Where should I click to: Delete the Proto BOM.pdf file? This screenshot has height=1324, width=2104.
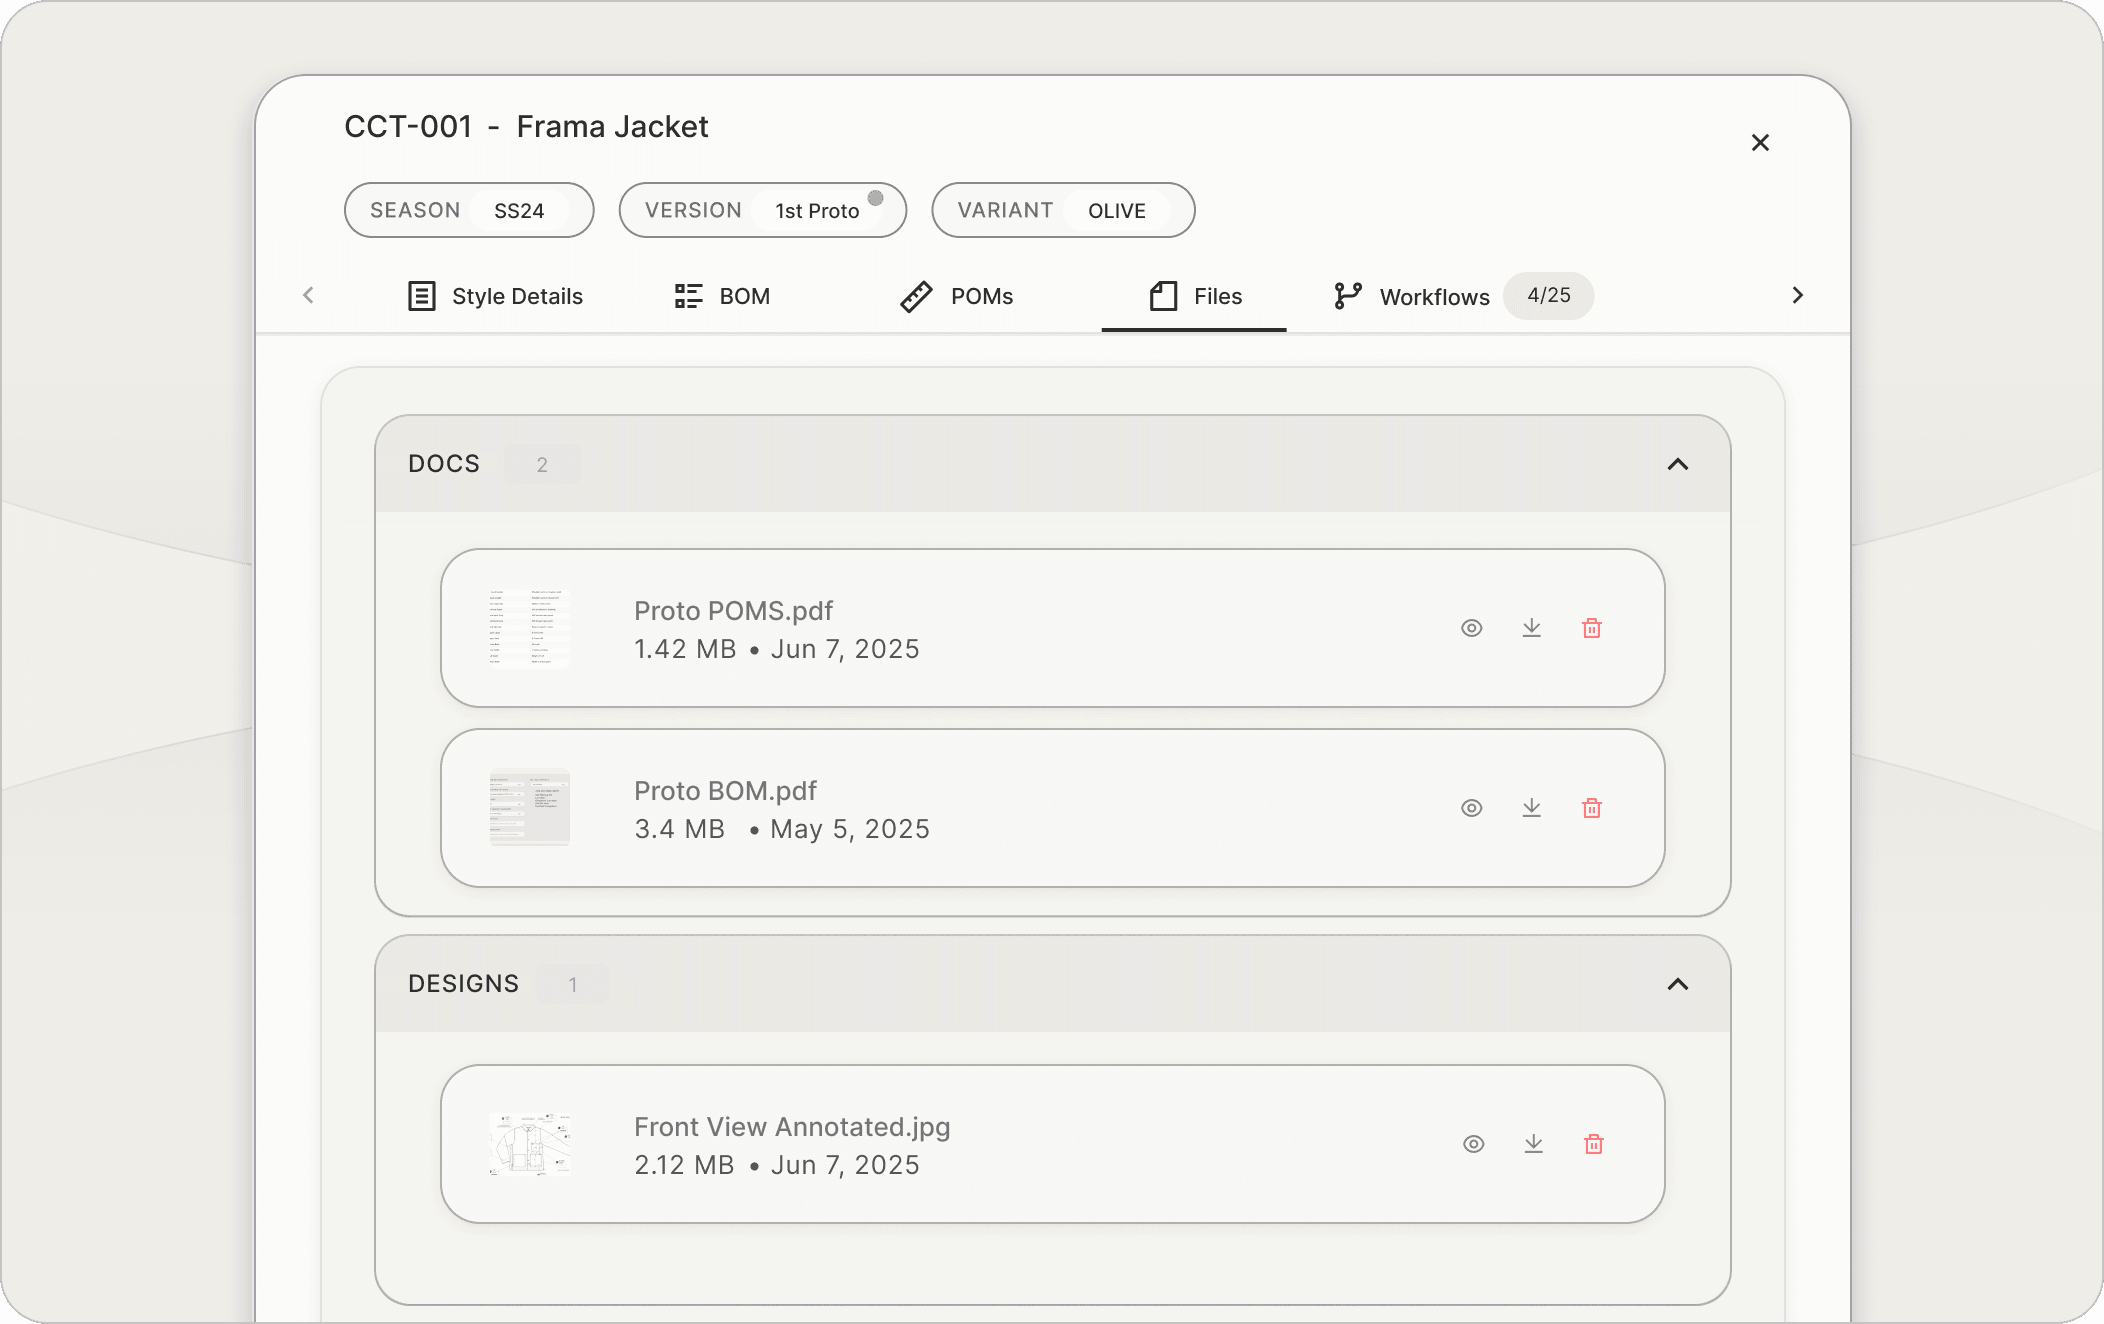tap(1591, 808)
